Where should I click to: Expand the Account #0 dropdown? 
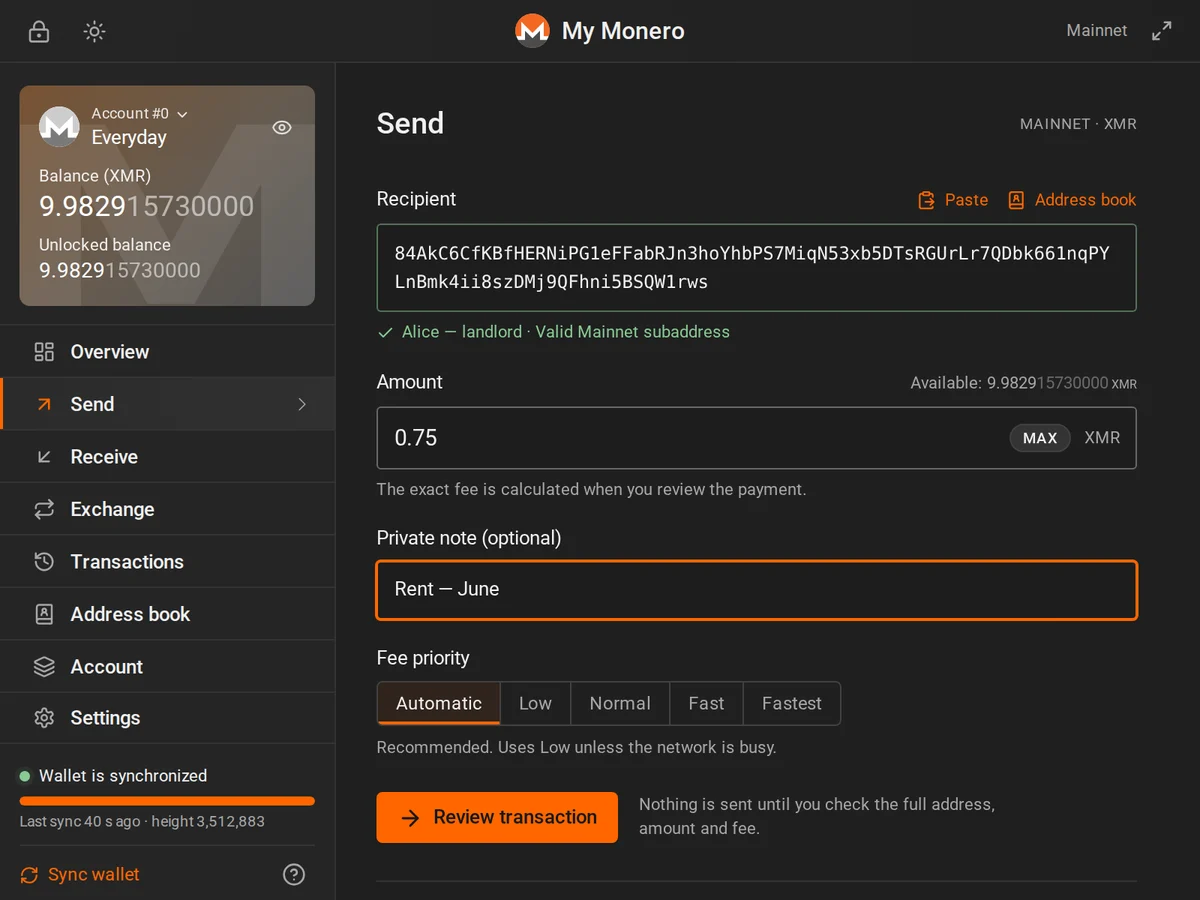coord(140,114)
